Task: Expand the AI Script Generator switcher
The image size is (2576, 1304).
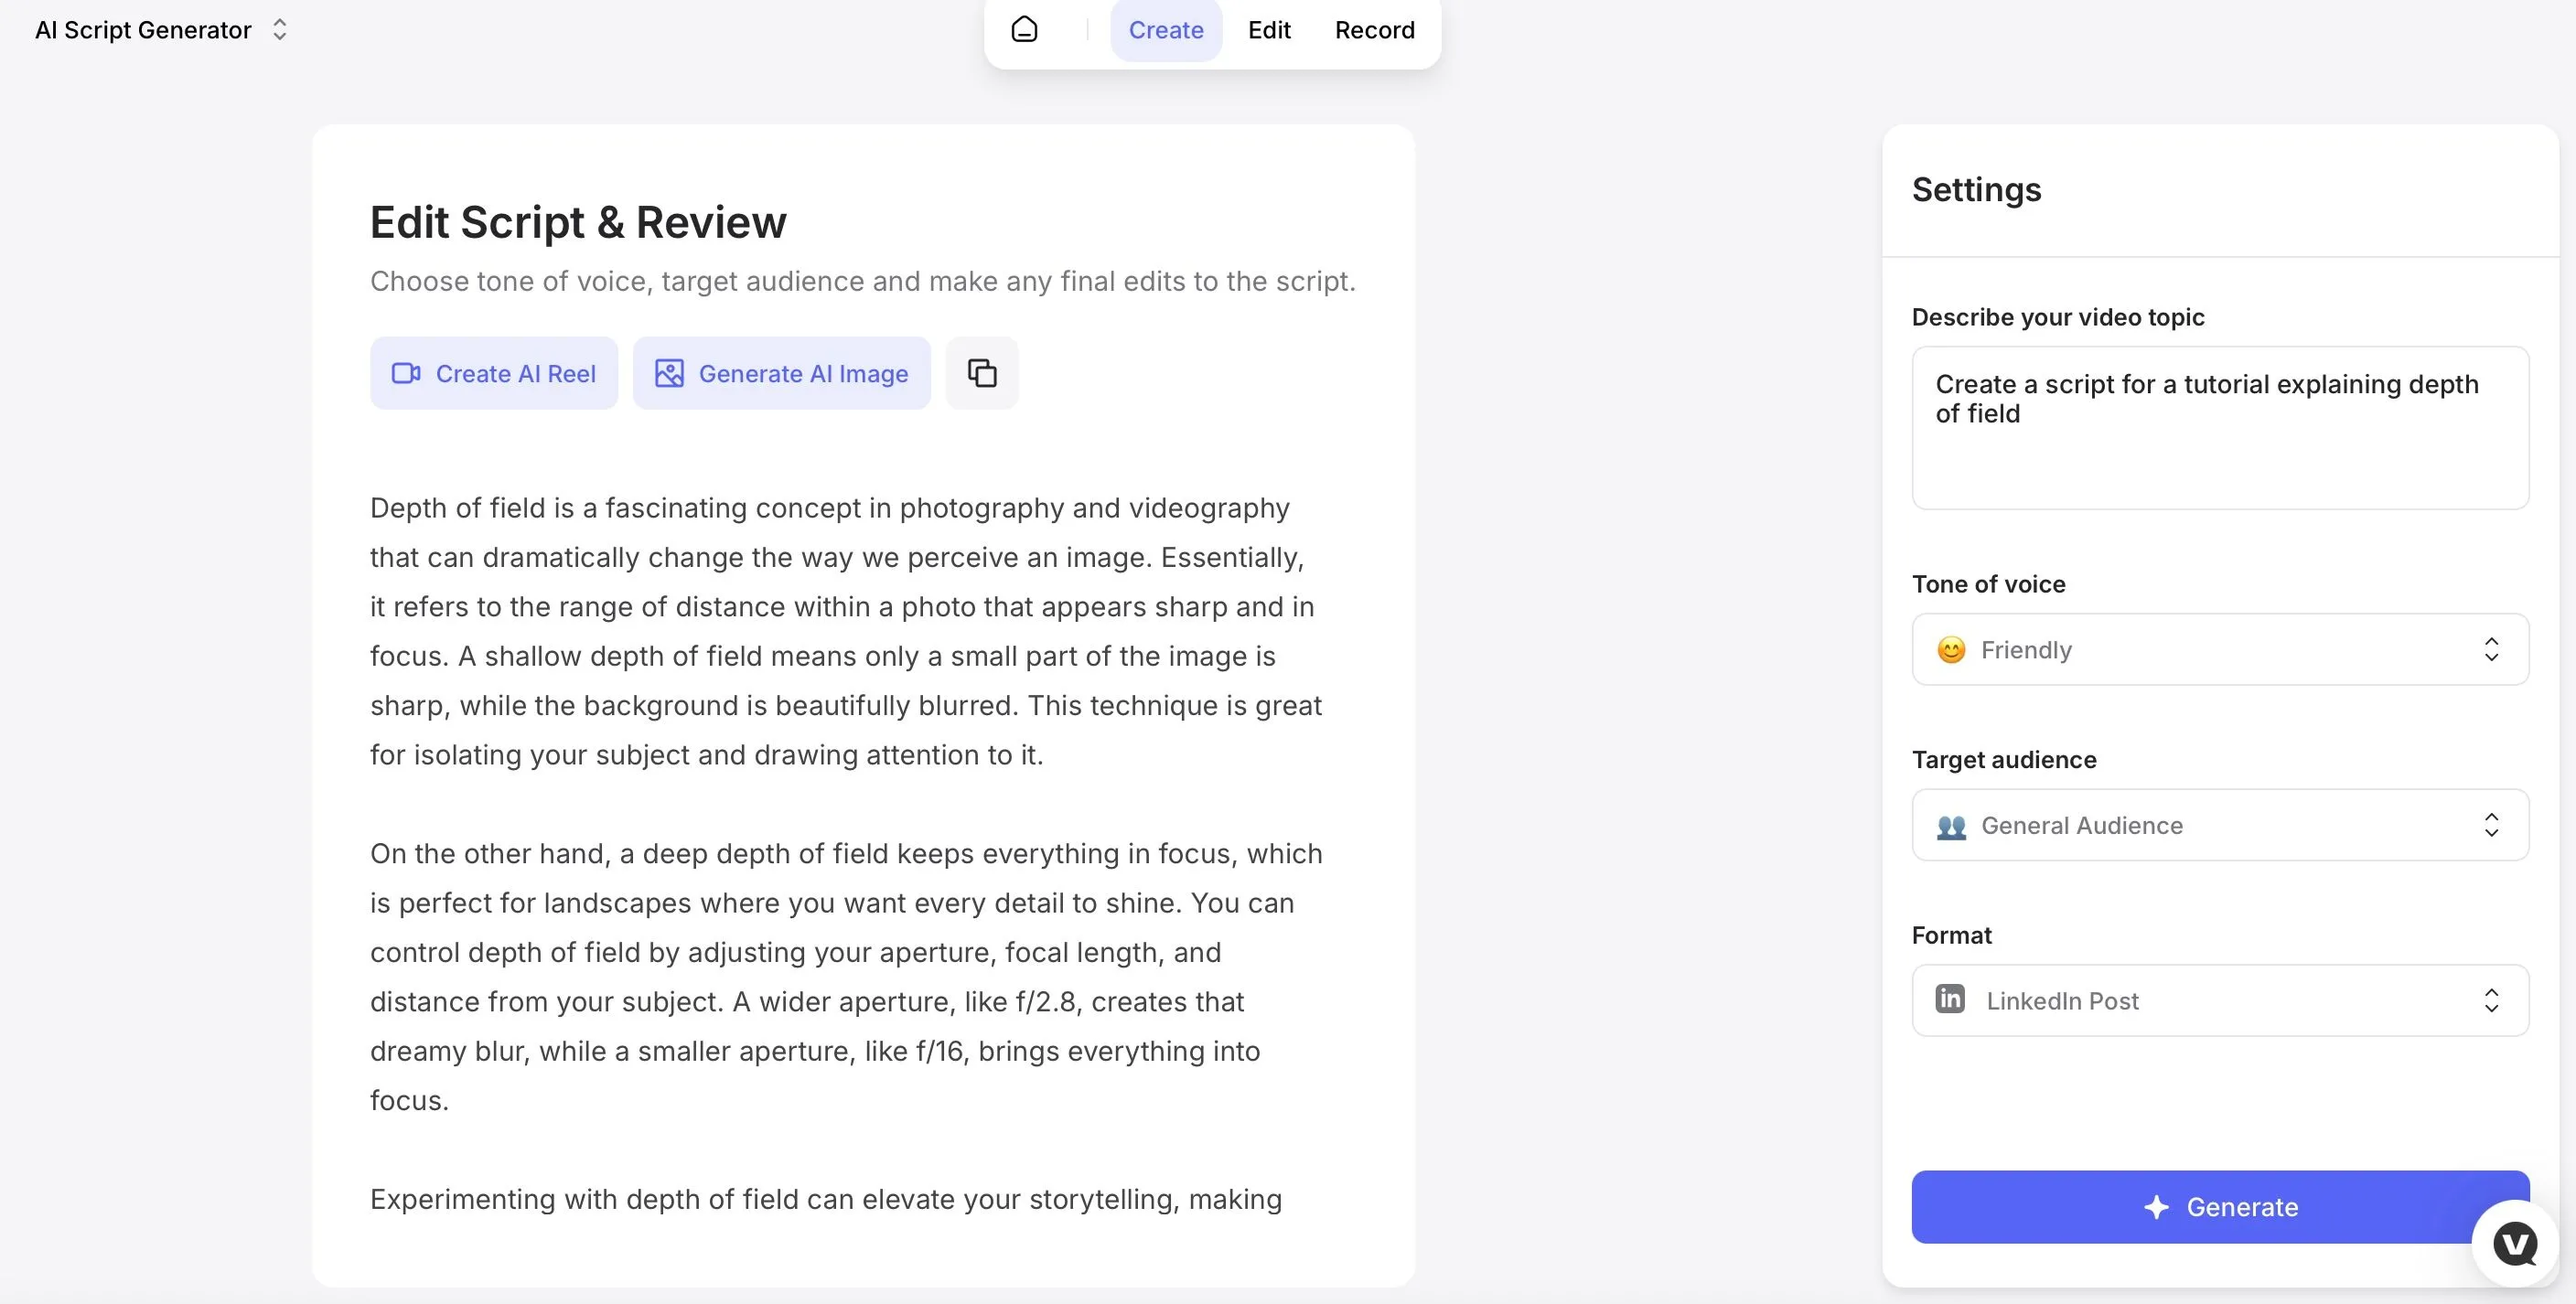Action: pos(279,30)
